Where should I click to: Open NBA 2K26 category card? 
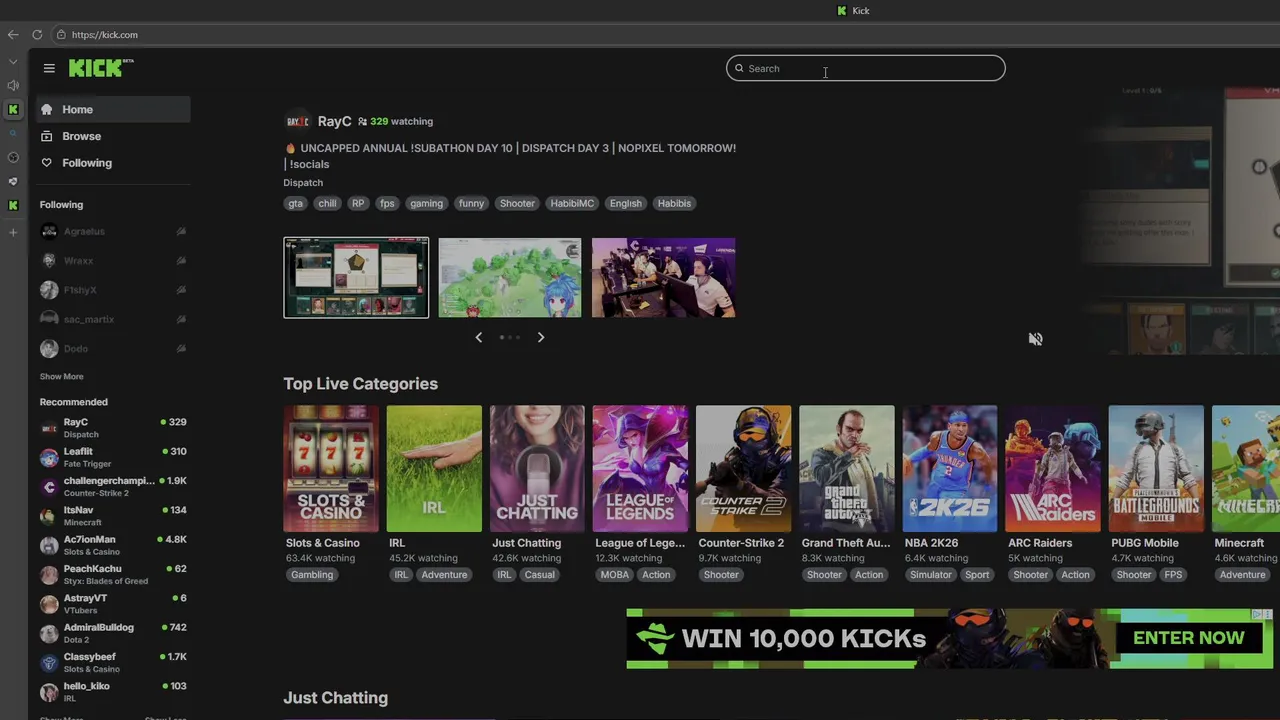(x=950, y=469)
